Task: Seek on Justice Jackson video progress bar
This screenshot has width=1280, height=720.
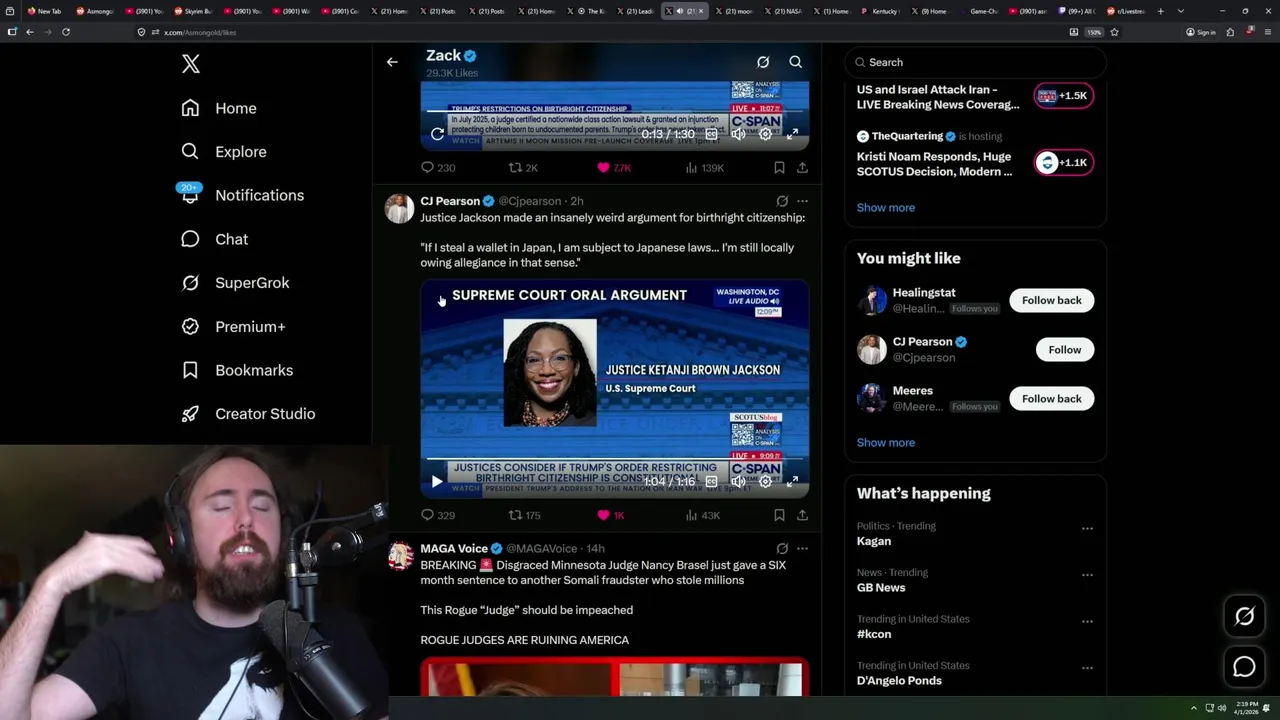Action: 614,460
